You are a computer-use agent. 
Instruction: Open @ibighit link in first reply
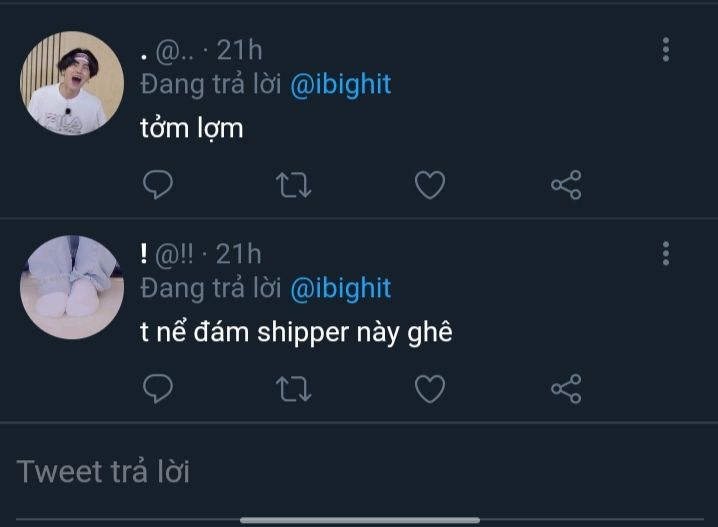pos(341,85)
